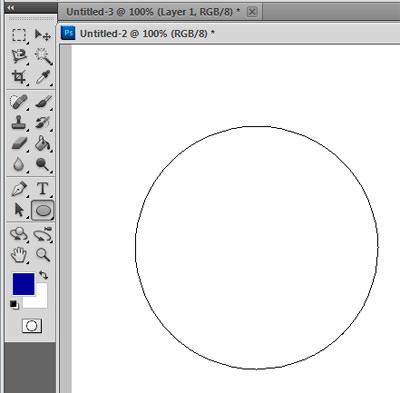Activate the Eraser tool
The height and width of the screenshot is (393, 400).
[x=19, y=144]
